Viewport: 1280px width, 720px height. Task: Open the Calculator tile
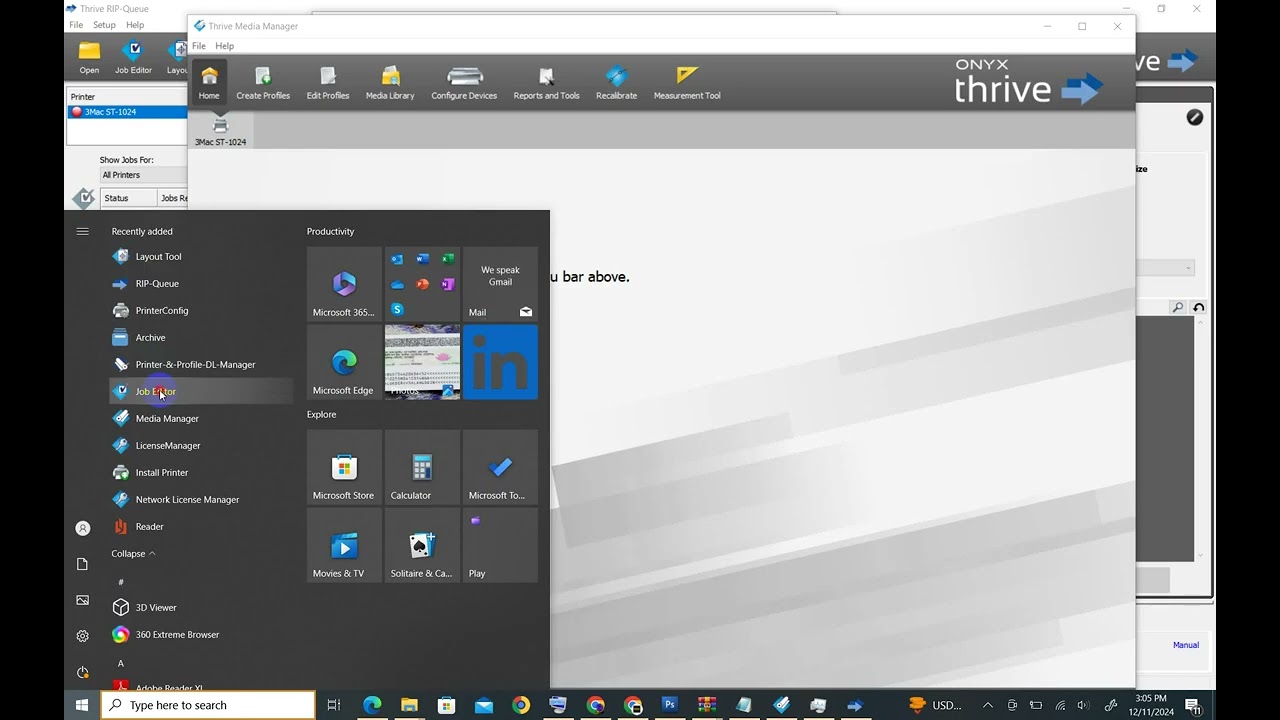(x=422, y=467)
